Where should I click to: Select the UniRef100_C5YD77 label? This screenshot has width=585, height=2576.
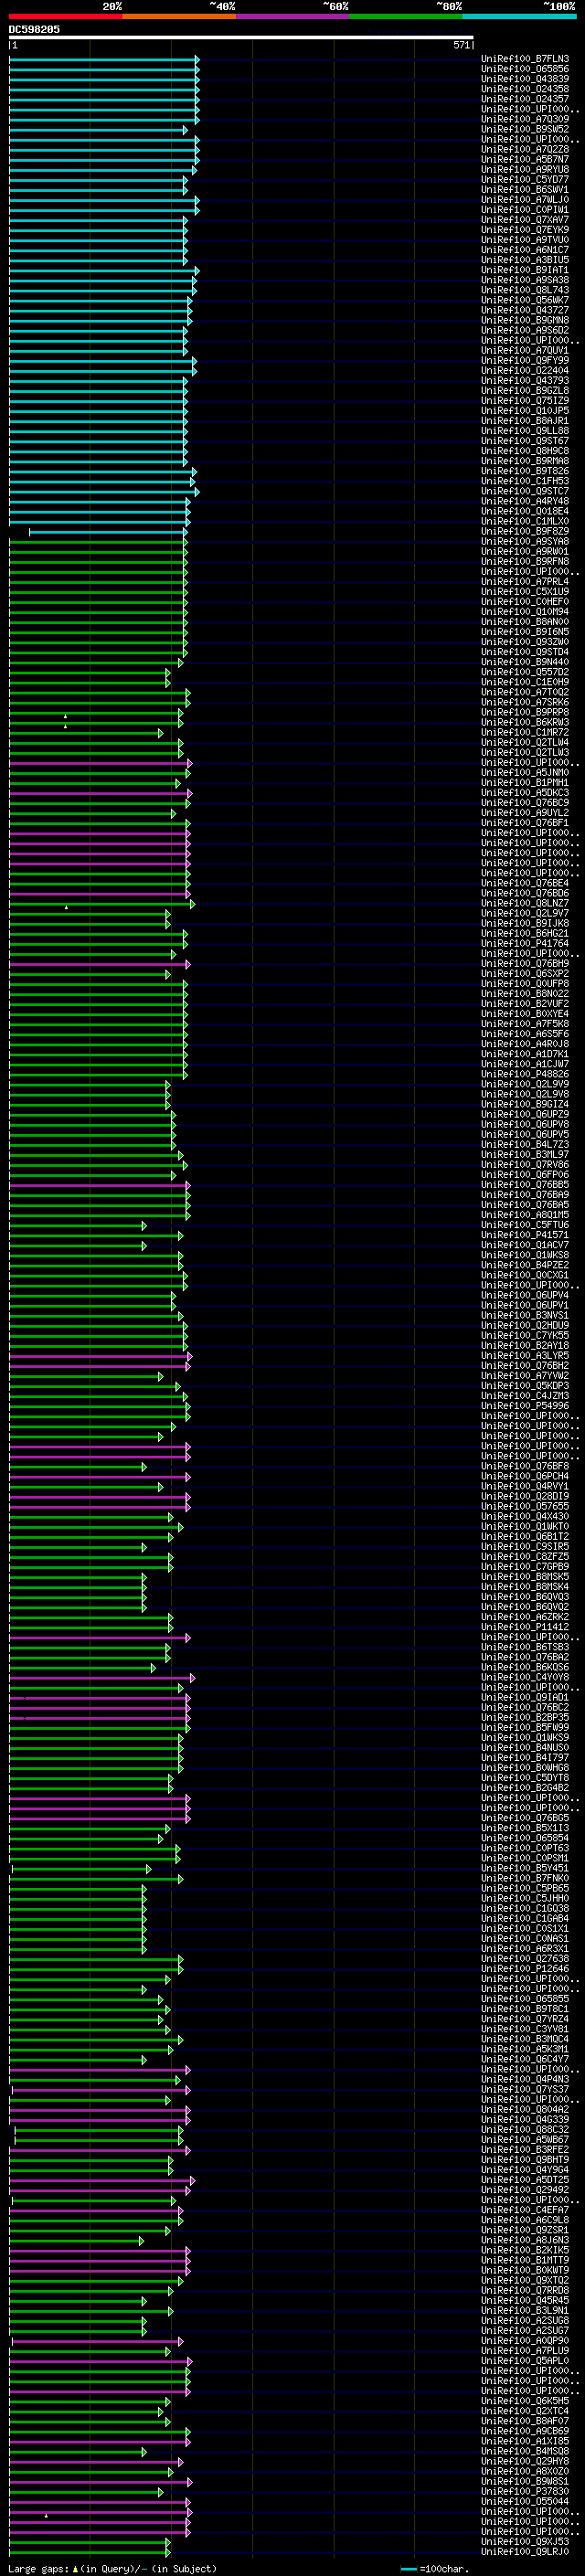pos(525,179)
